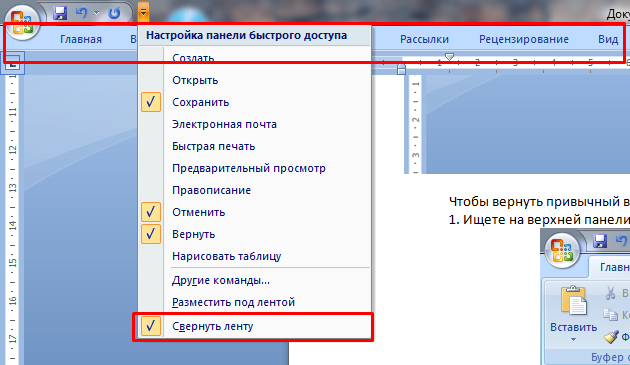Viewport: 630px width, 365px height.
Task: Click the Format Painter brush icon
Action: click(611, 336)
